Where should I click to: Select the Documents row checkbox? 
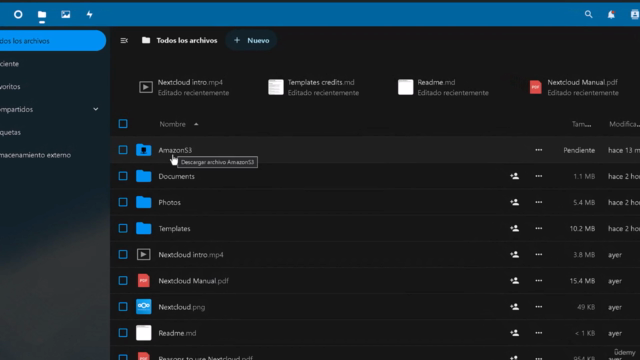(x=123, y=176)
